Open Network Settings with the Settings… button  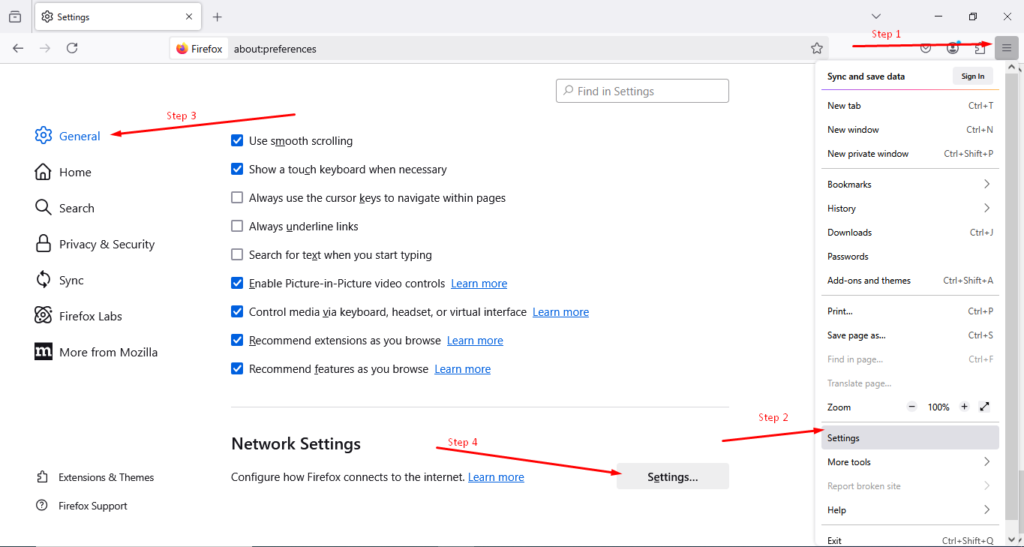pos(672,477)
